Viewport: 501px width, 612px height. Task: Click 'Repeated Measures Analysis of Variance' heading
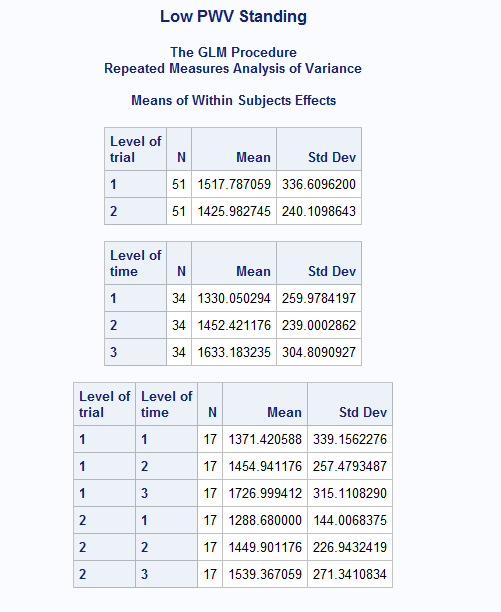pos(233,68)
